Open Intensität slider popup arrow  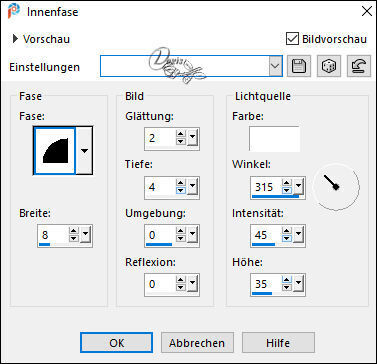click(x=298, y=235)
